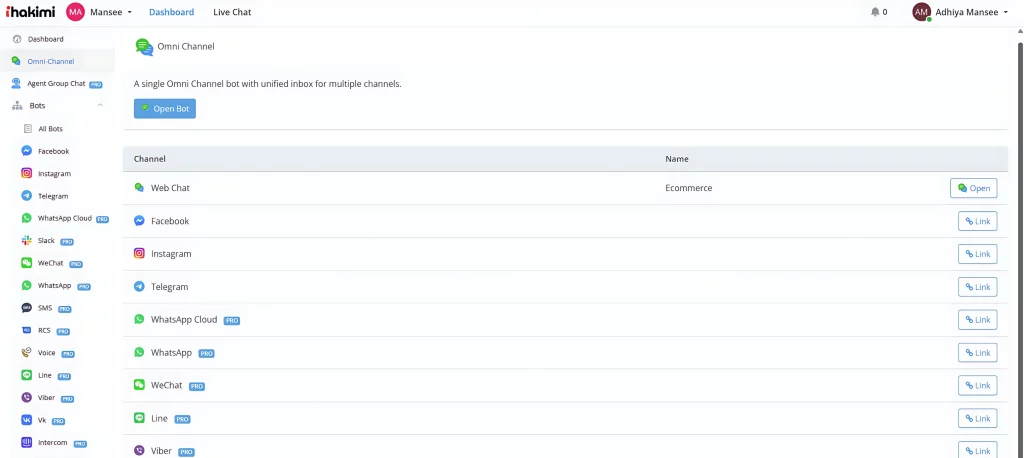Click the Line PRO badge in table
Viewport: 1024px width, 458px height.
(182, 419)
